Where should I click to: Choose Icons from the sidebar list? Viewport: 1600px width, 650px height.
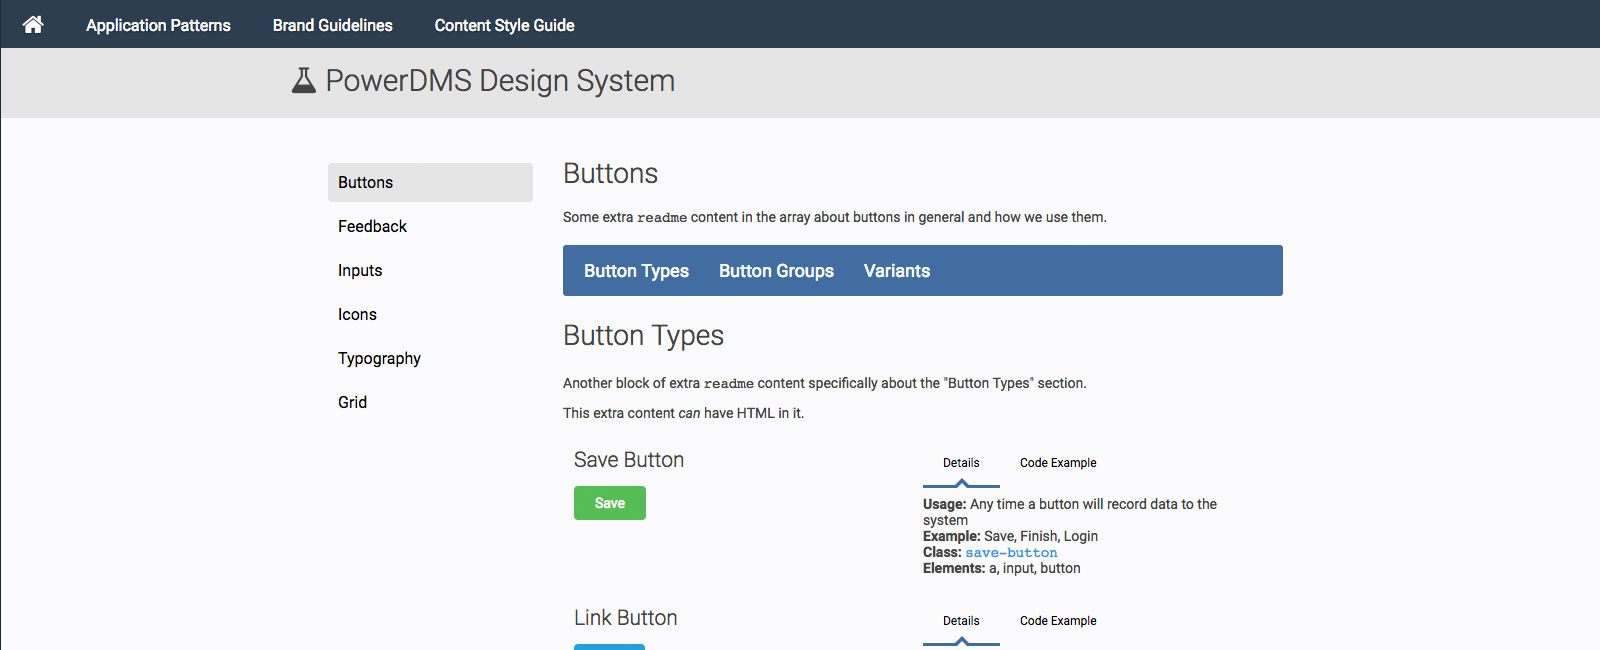[x=357, y=314]
